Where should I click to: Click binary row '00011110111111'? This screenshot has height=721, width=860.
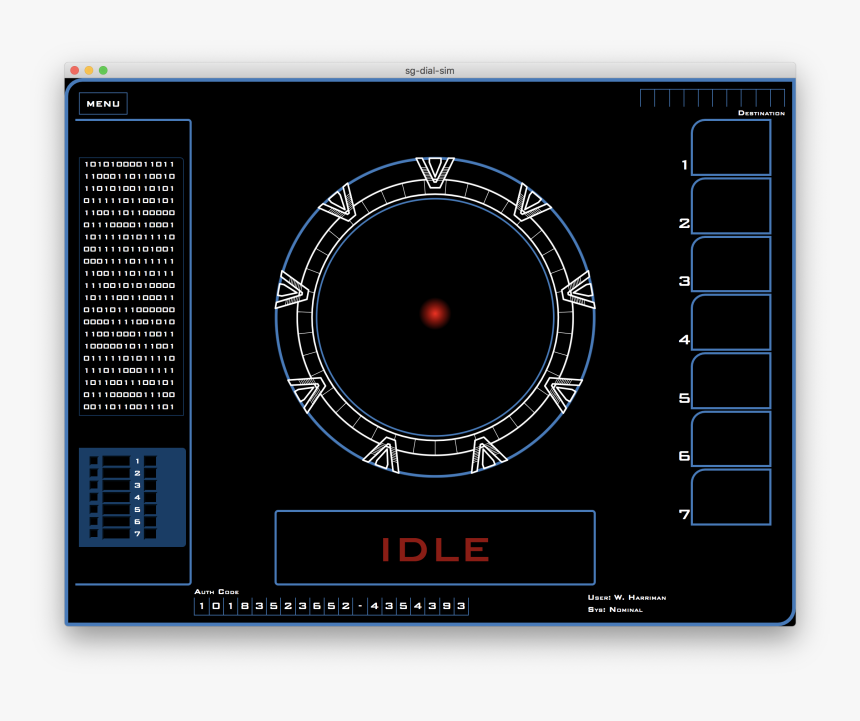[x=129, y=261]
